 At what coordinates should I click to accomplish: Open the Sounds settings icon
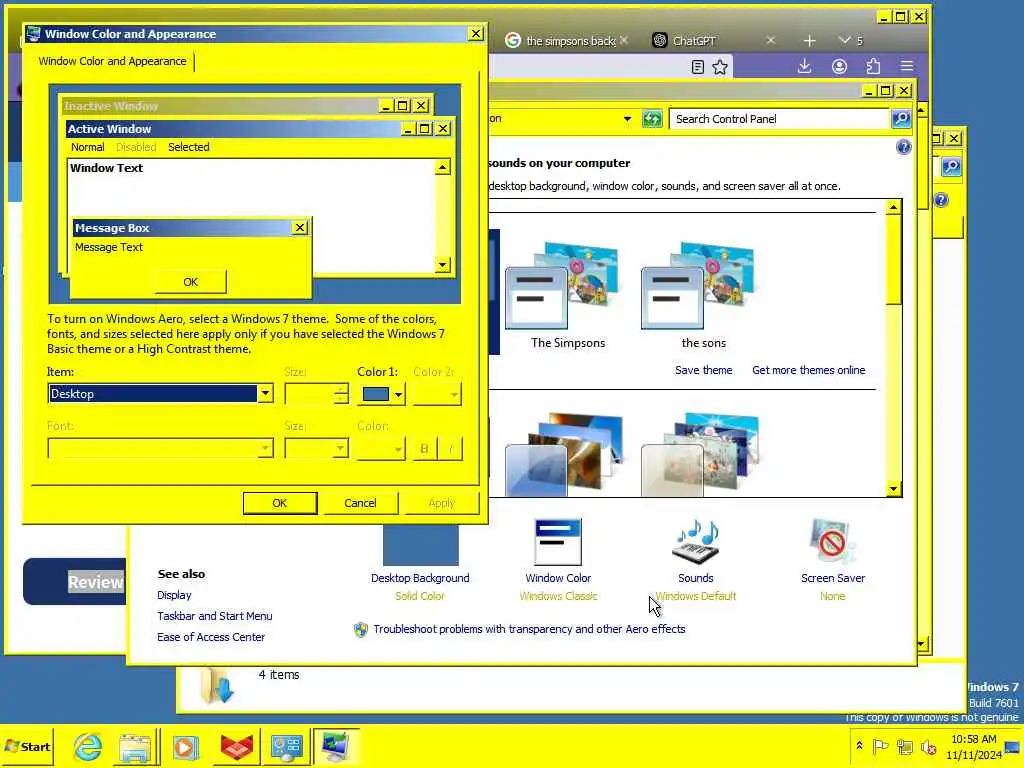pyautogui.click(x=696, y=542)
